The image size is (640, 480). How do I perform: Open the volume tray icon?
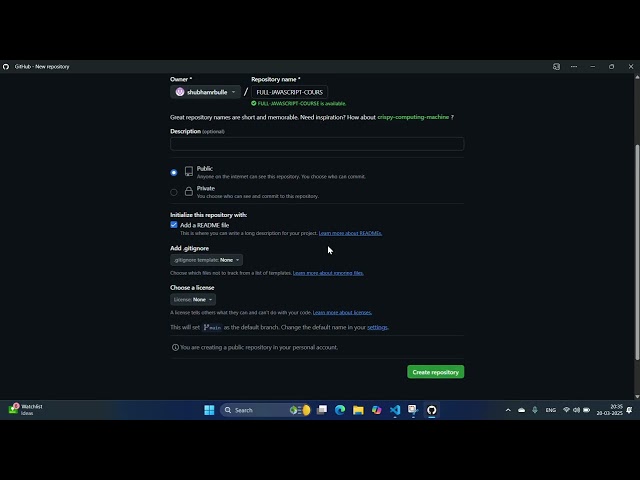click(576, 410)
